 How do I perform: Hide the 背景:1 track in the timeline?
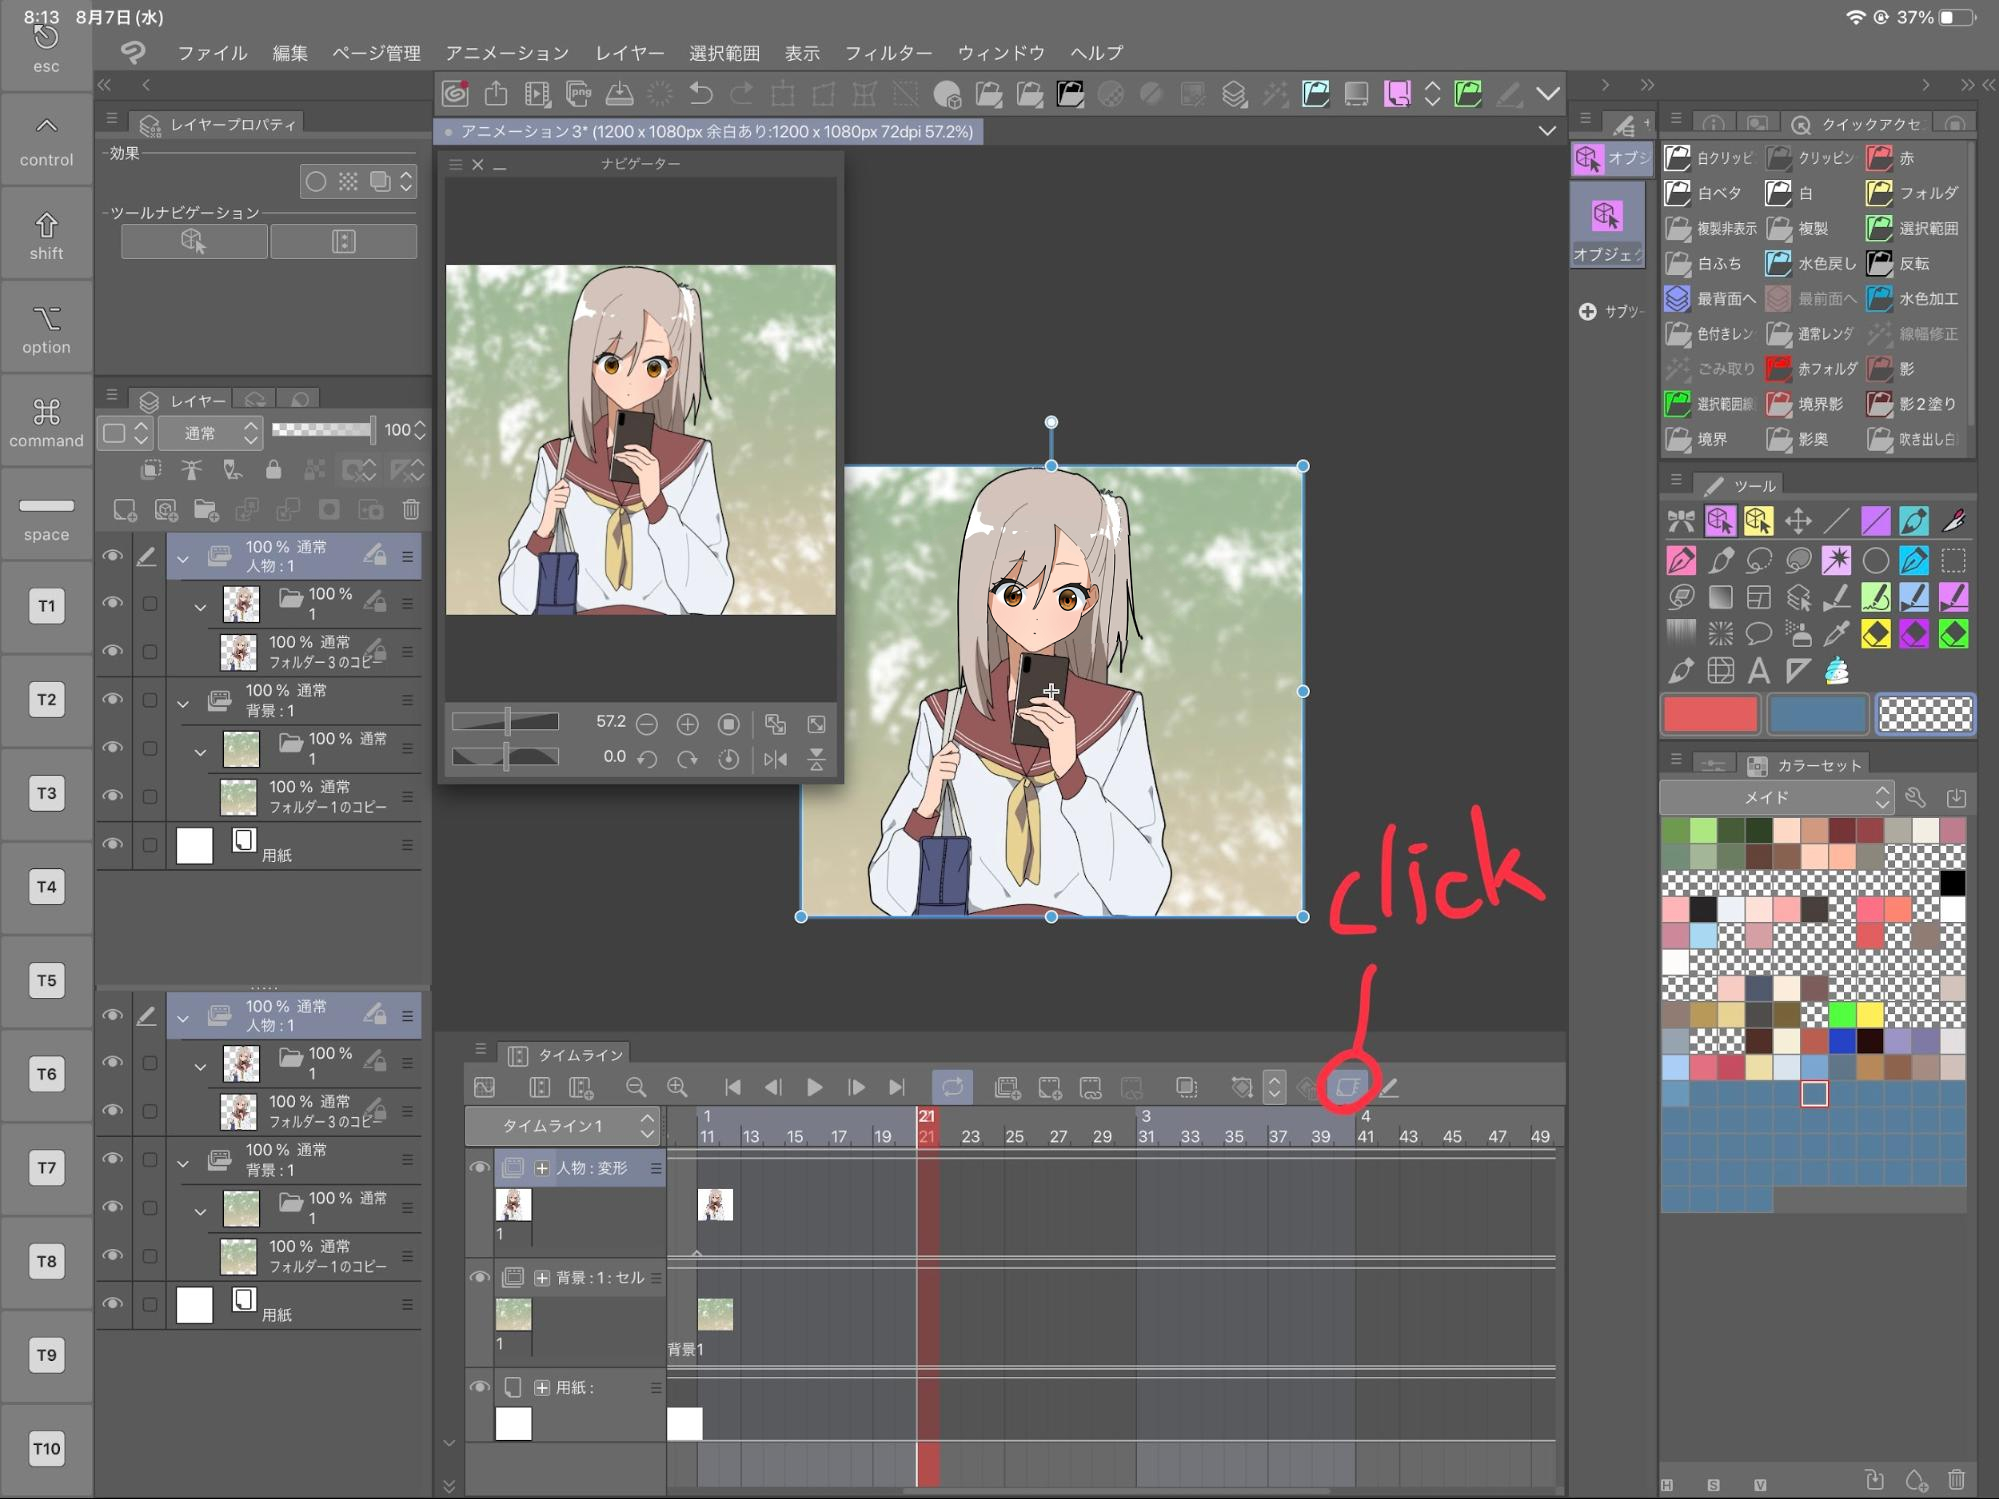point(480,1277)
